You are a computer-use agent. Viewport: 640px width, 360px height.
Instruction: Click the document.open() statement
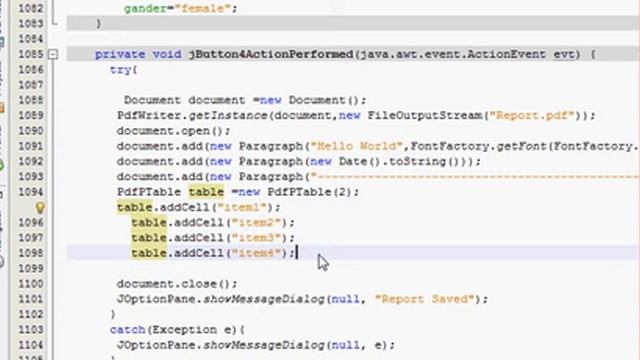[173, 131]
